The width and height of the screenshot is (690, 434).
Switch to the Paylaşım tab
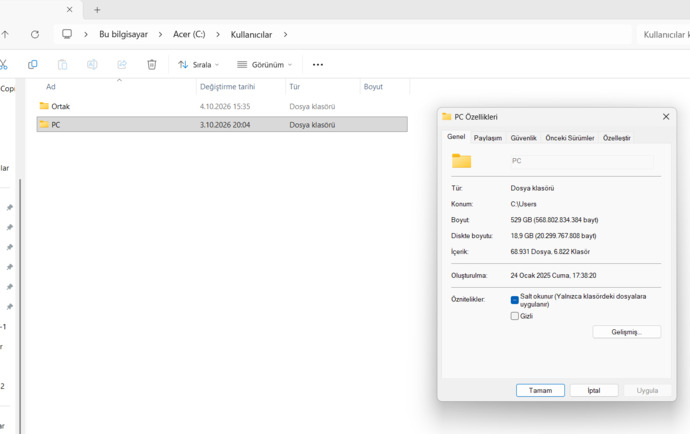[x=488, y=138]
